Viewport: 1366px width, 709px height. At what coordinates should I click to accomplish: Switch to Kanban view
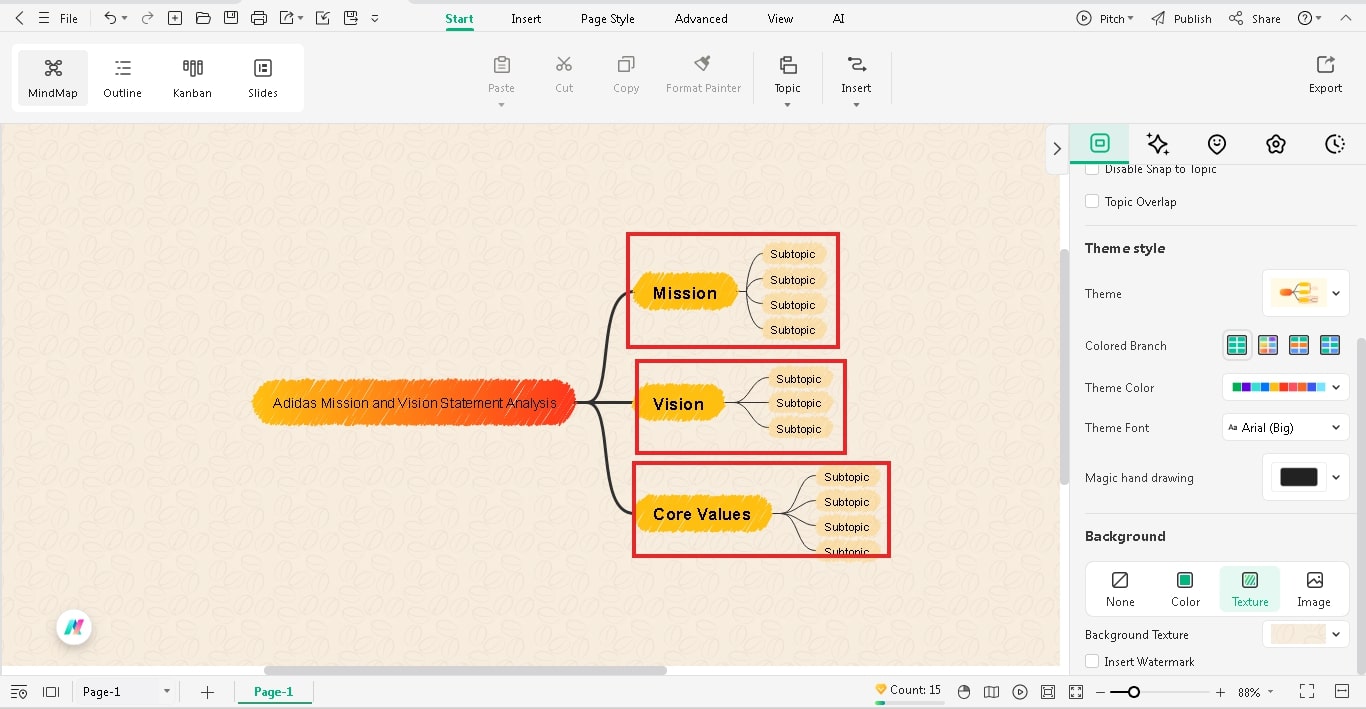click(x=192, y=78)
